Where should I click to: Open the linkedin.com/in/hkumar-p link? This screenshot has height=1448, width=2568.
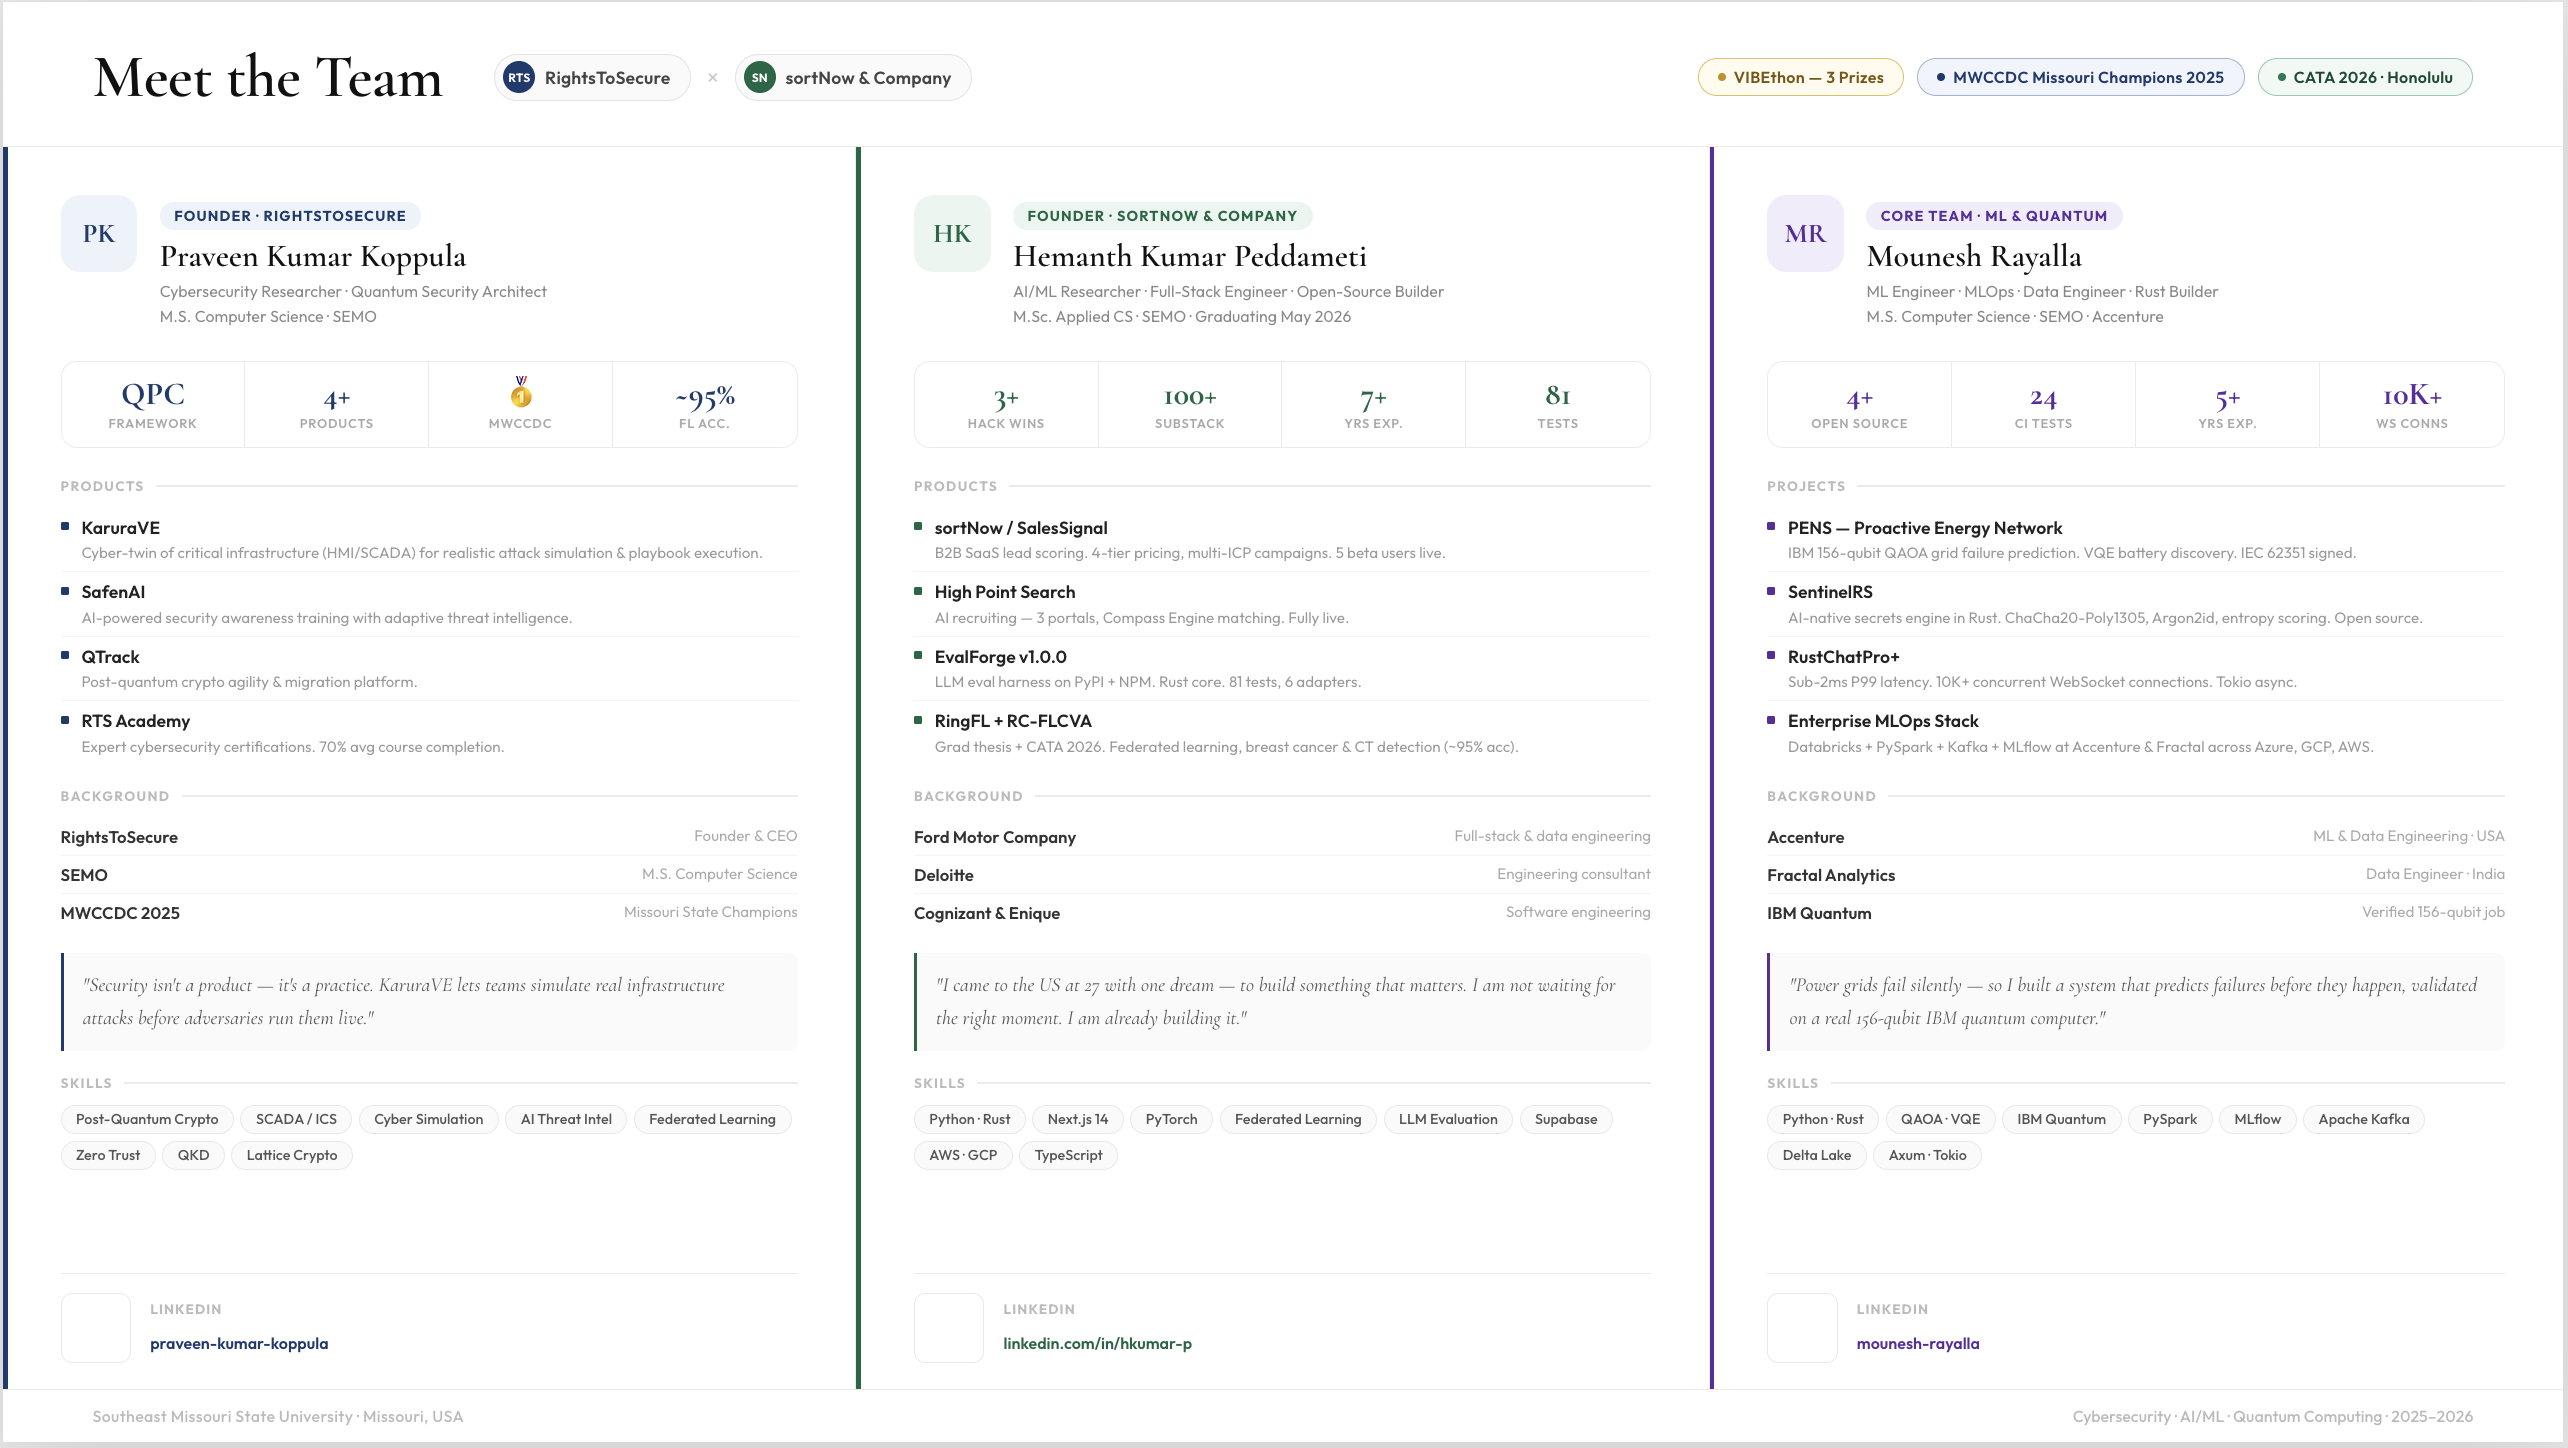(x=1097, y=1343)
